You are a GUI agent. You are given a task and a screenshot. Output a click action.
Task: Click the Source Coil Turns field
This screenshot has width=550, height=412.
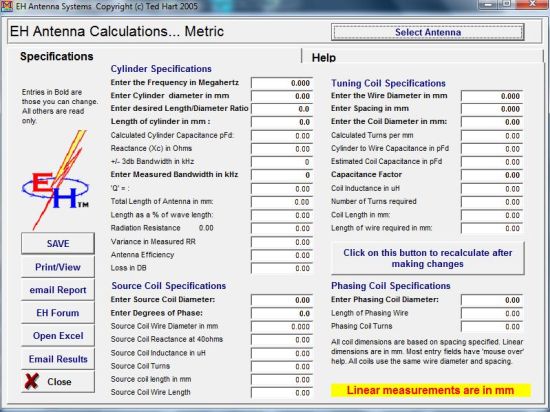[282, 366]
